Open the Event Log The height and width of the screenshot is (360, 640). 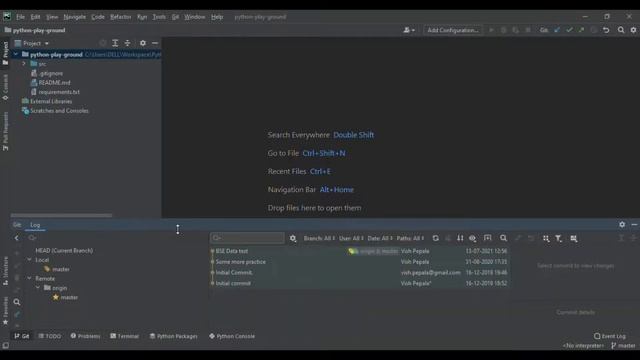pos(610,336)
